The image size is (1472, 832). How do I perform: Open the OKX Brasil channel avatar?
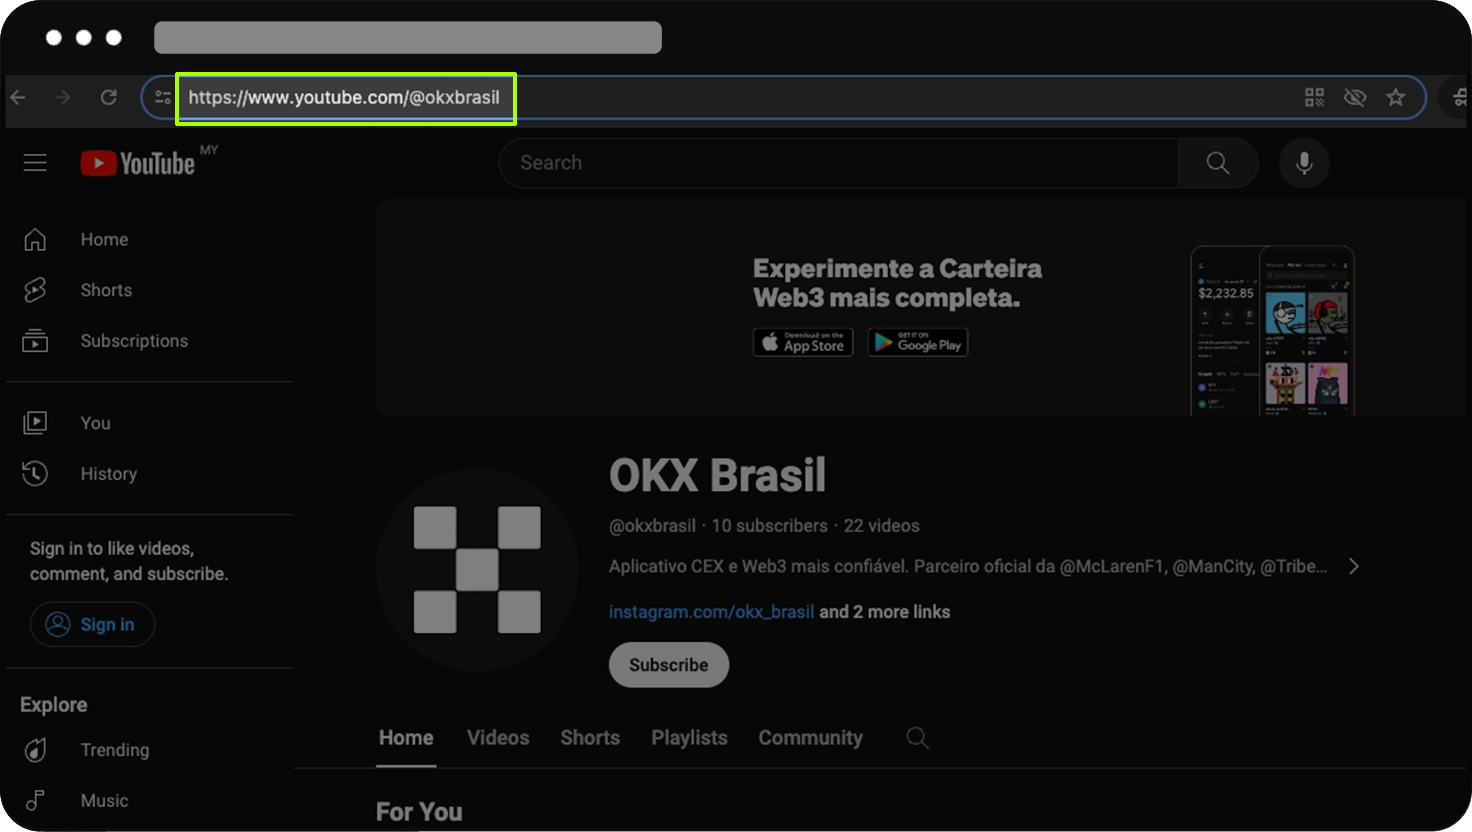click(477, 569)
